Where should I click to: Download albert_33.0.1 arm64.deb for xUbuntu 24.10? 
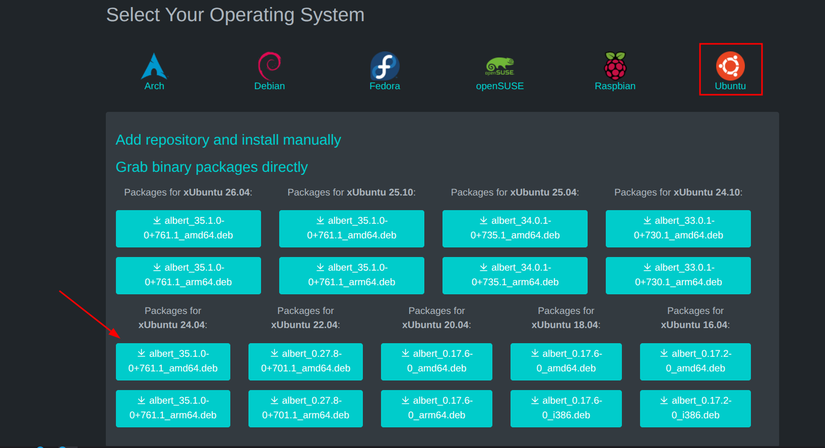coord(678,275)
